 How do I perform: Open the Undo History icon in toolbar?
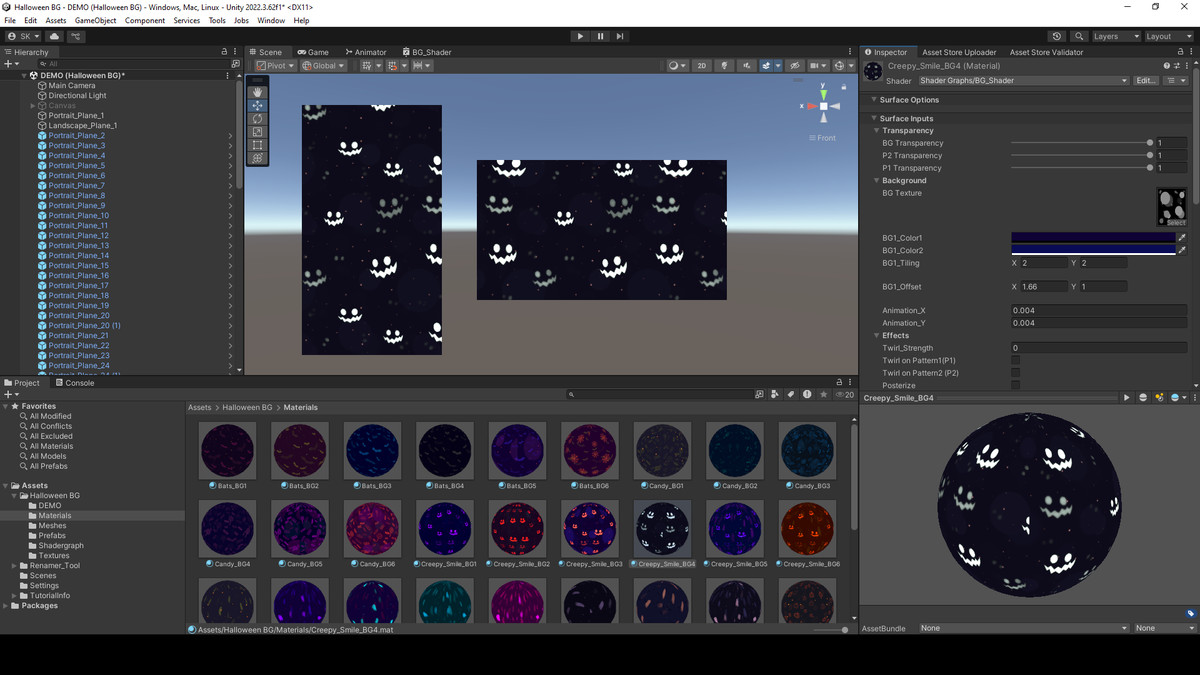1057,36
